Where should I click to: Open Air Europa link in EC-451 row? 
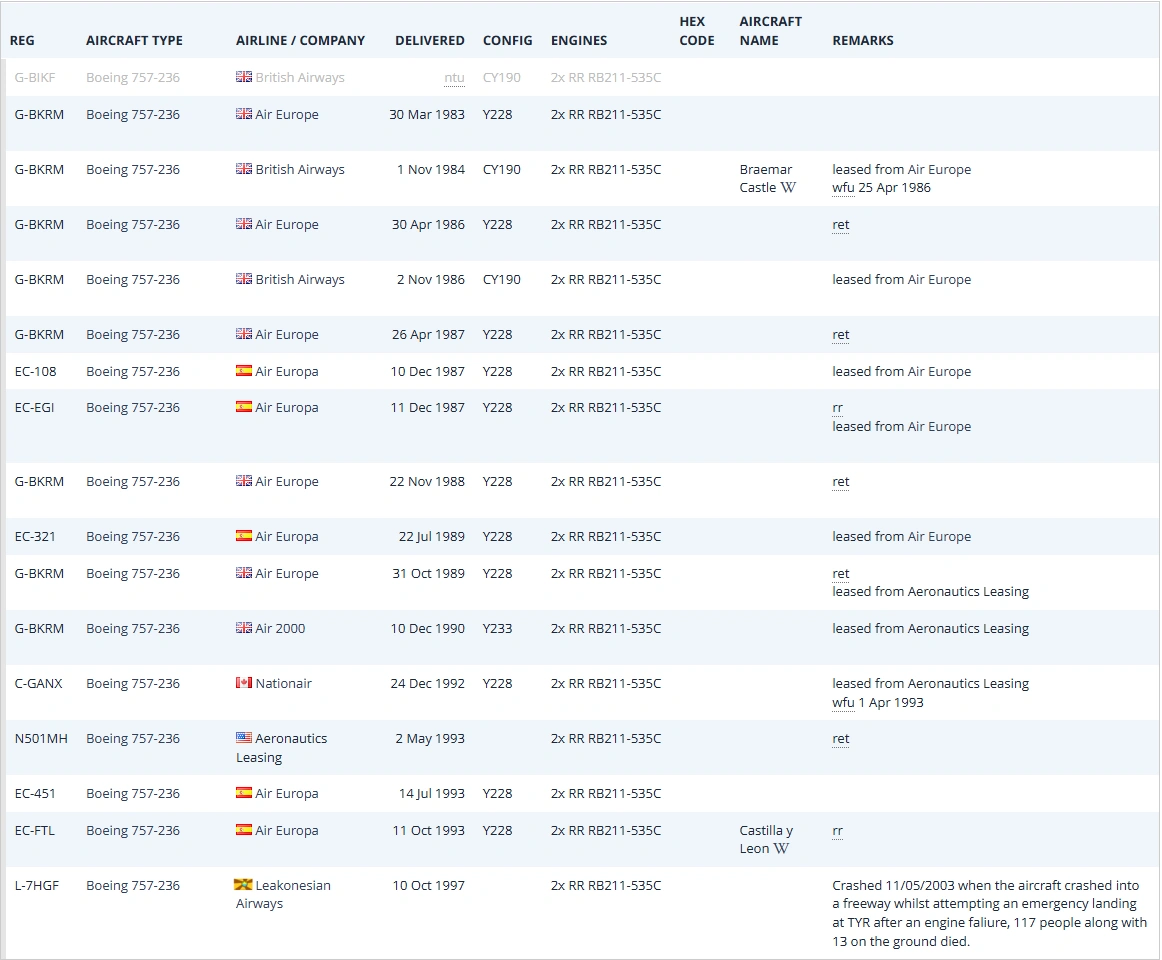click(x=287, y=793)
